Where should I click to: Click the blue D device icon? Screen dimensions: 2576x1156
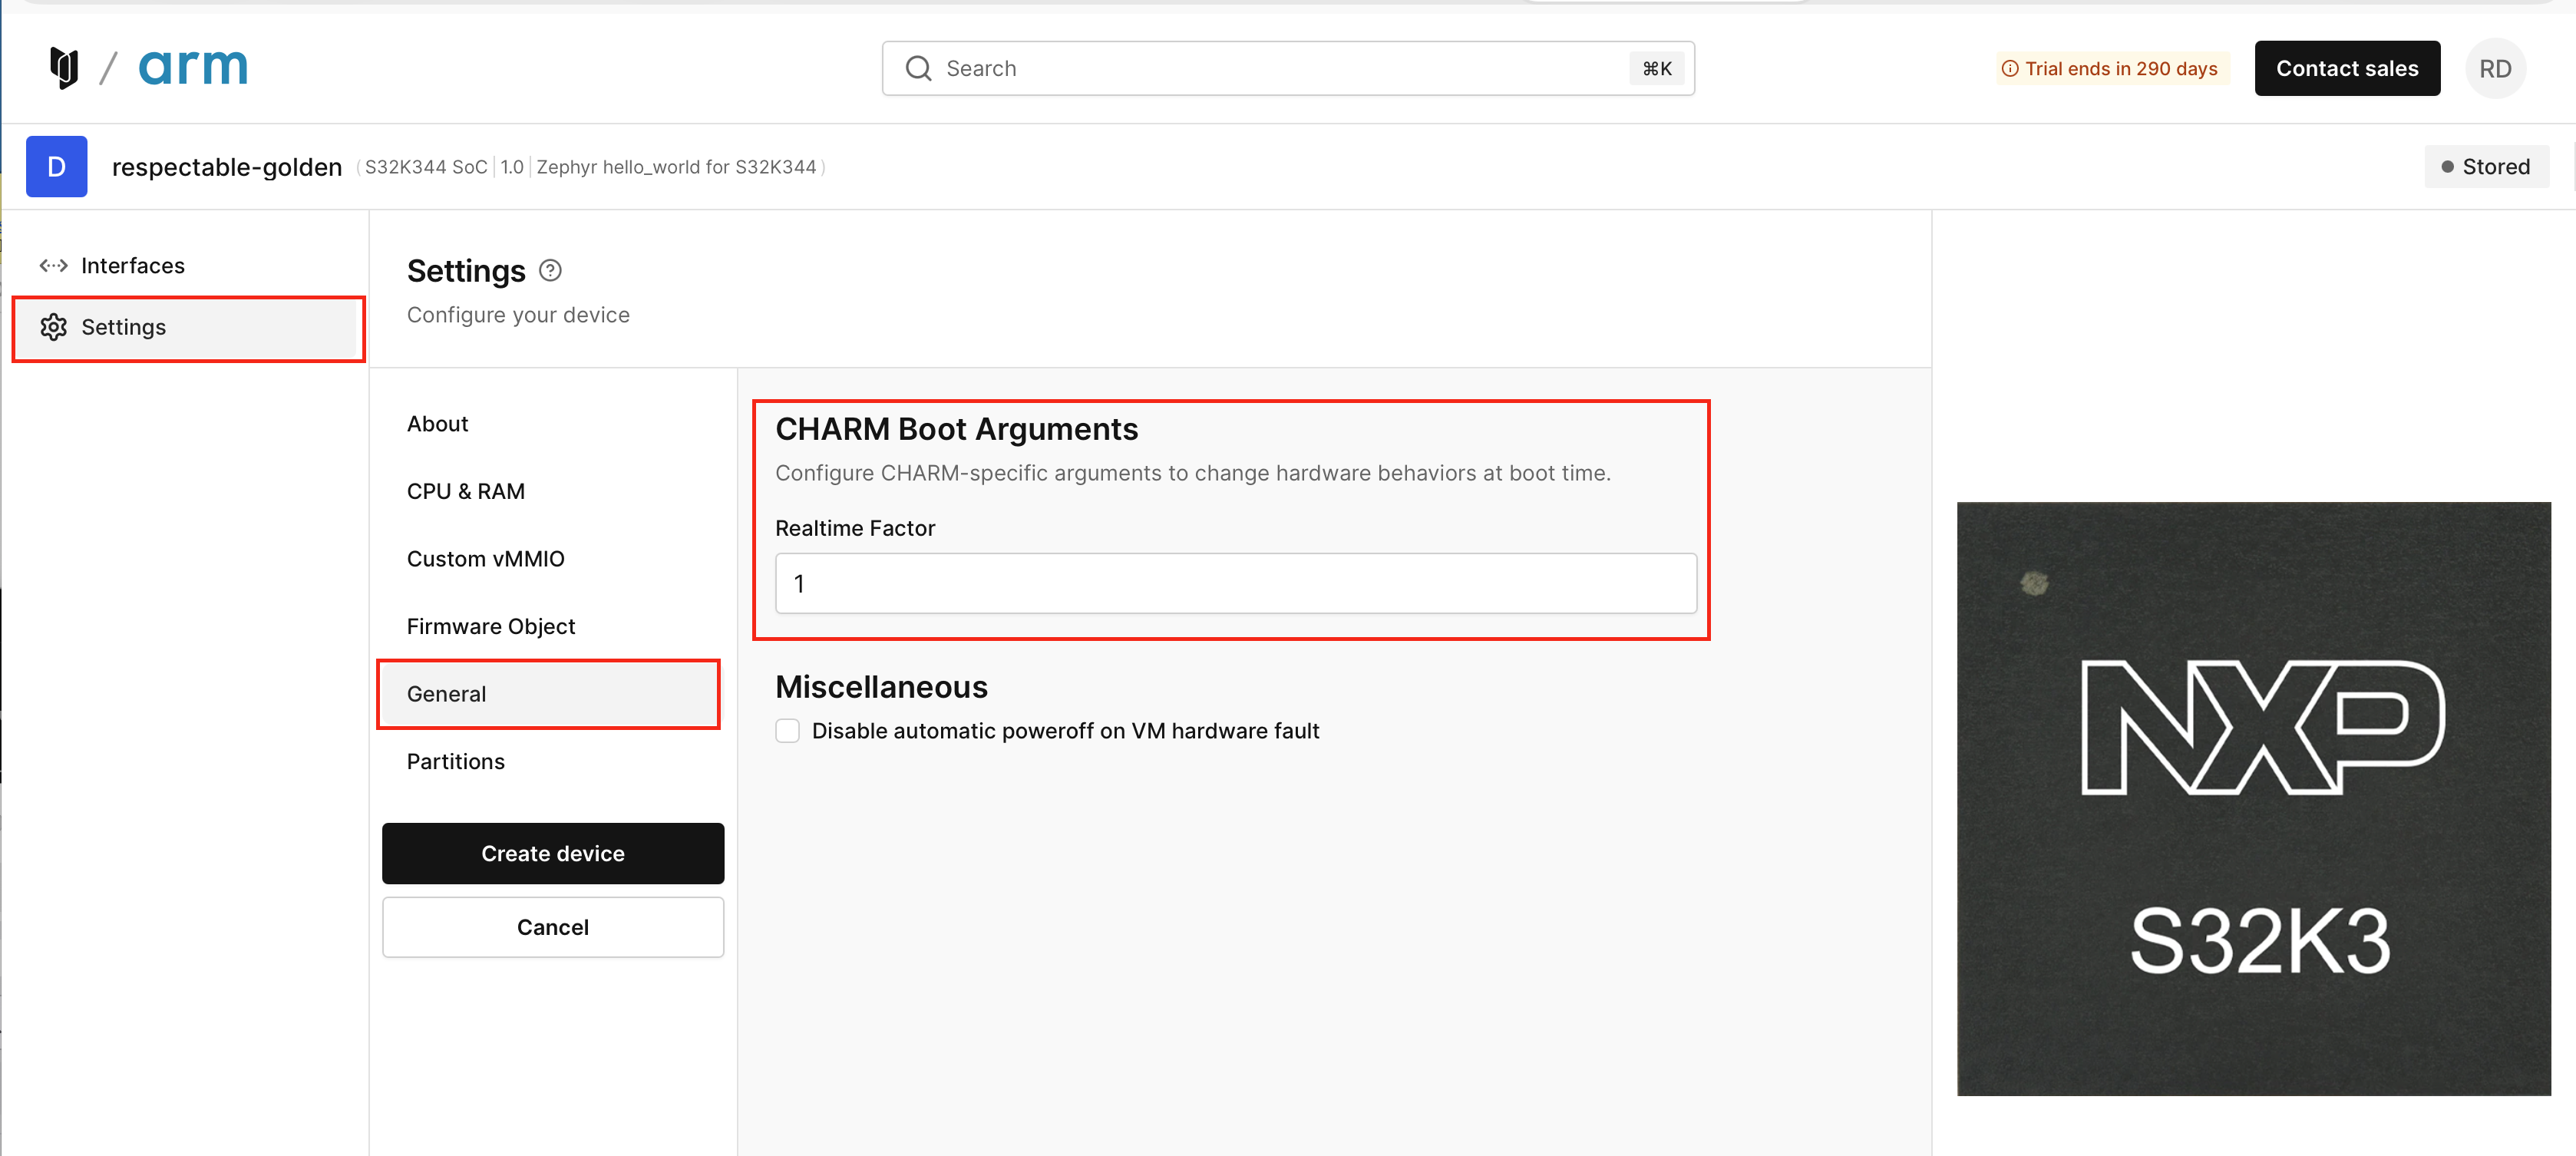coord(57,166)
